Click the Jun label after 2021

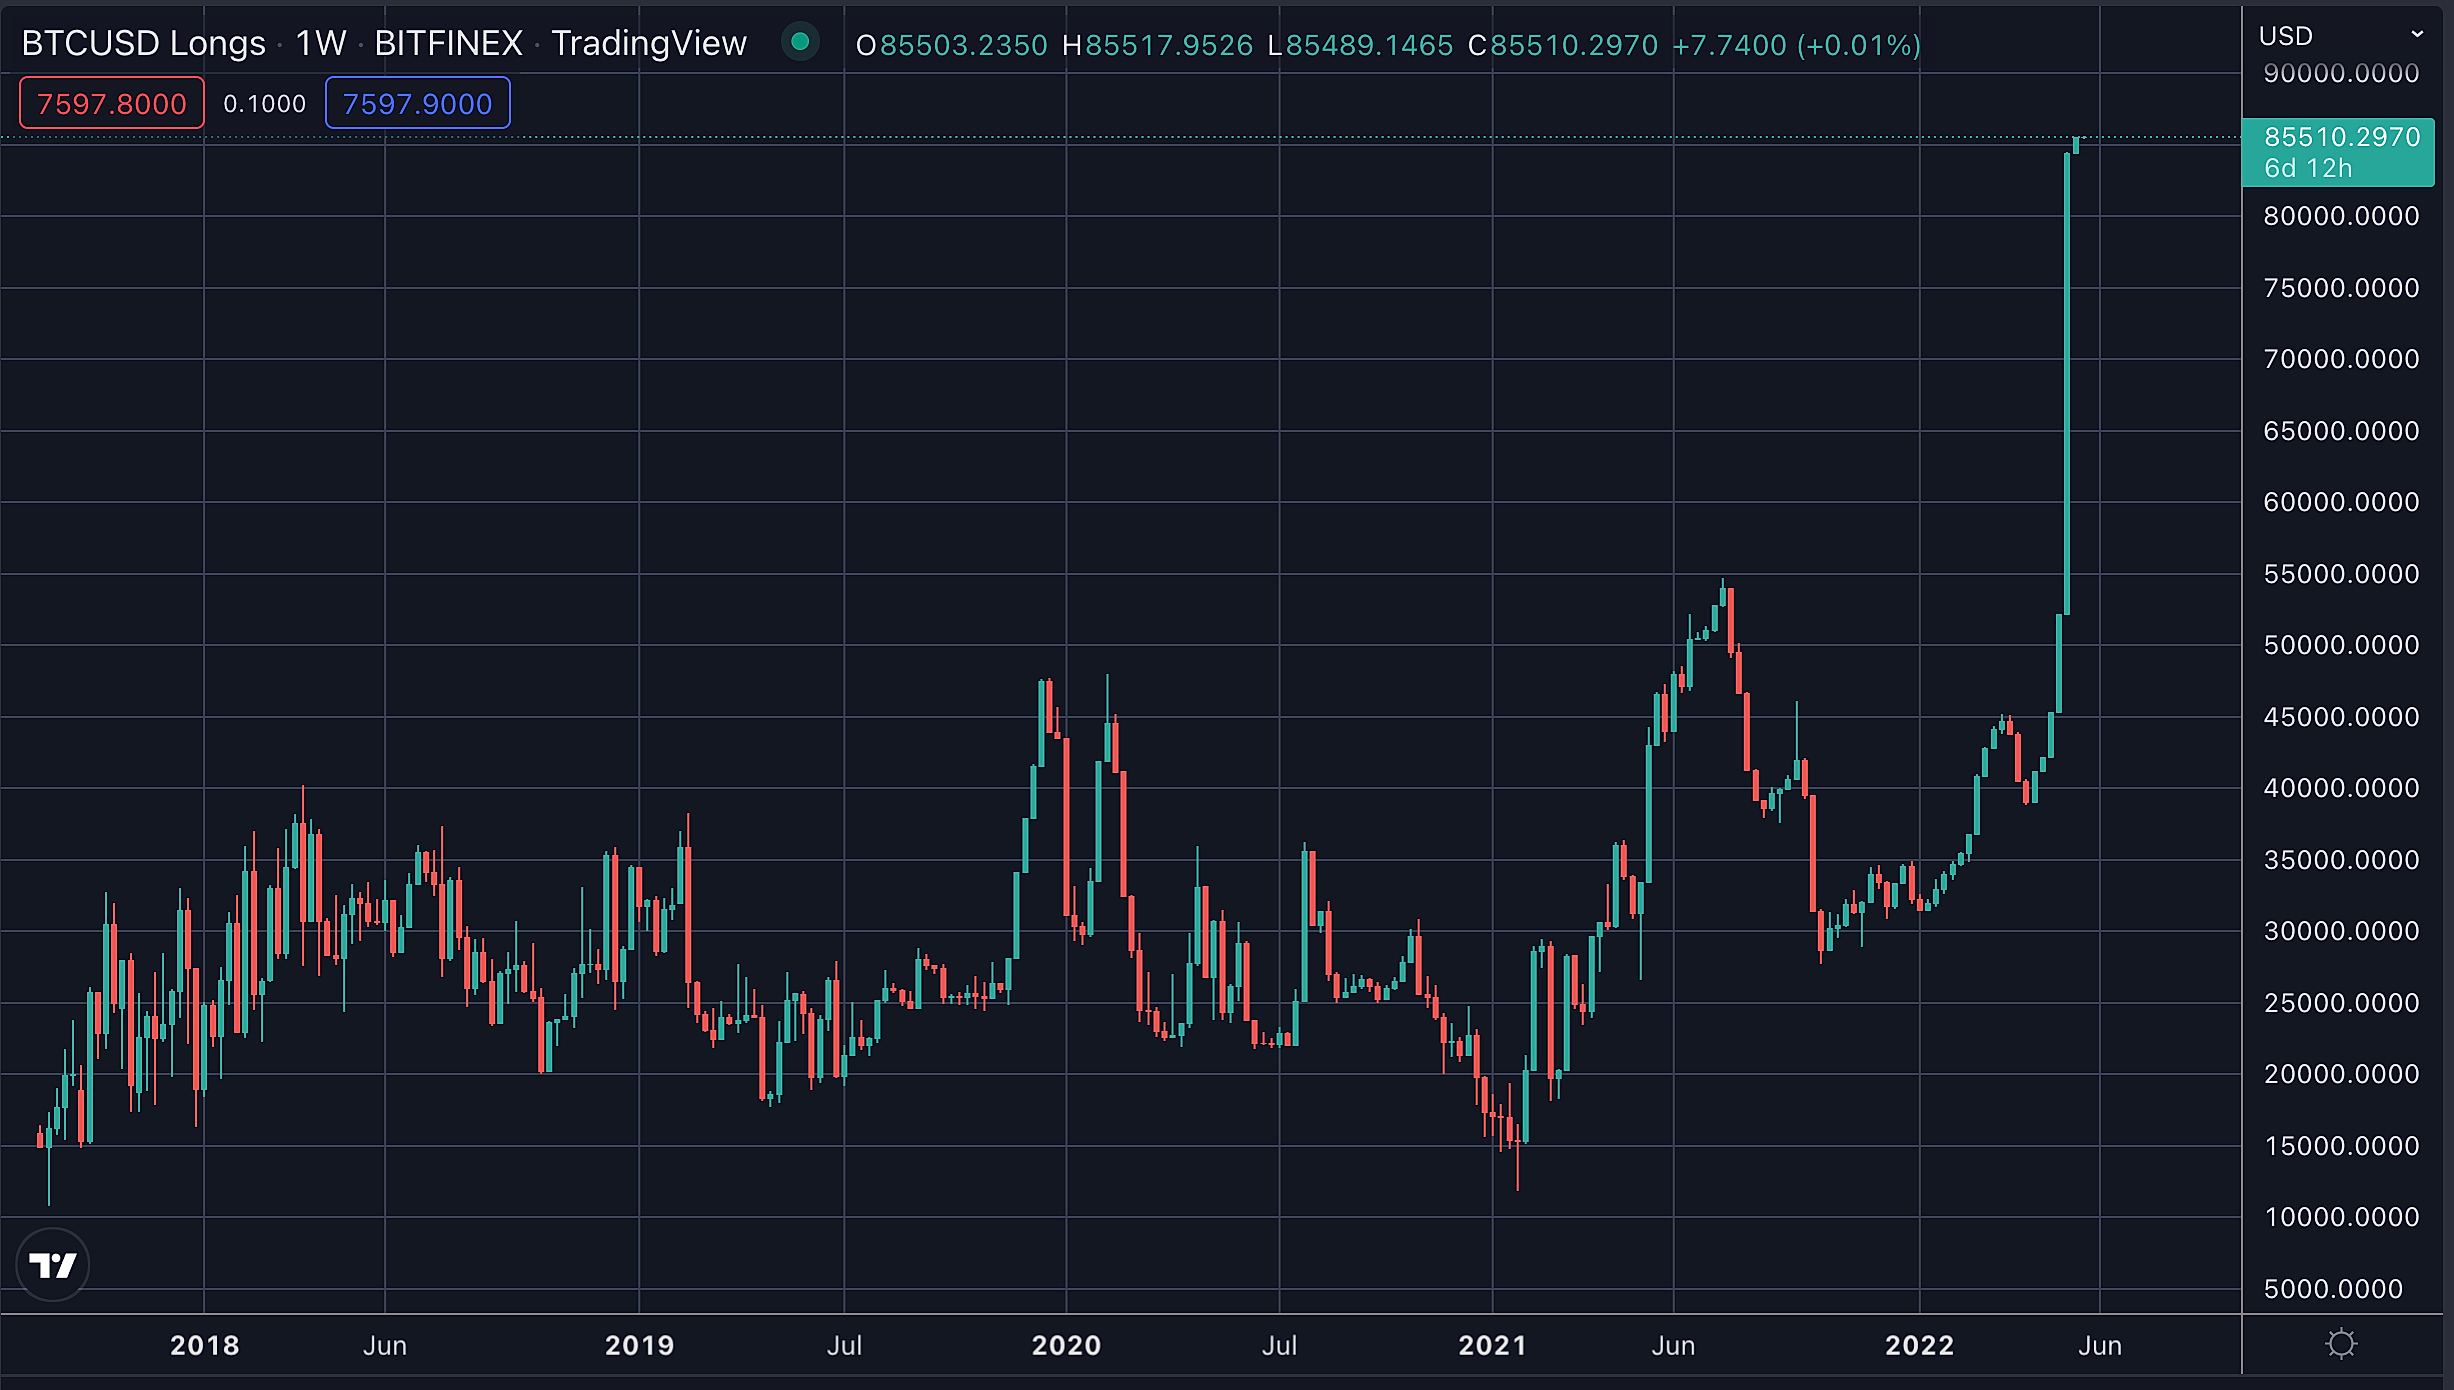pos(1673,1346)
